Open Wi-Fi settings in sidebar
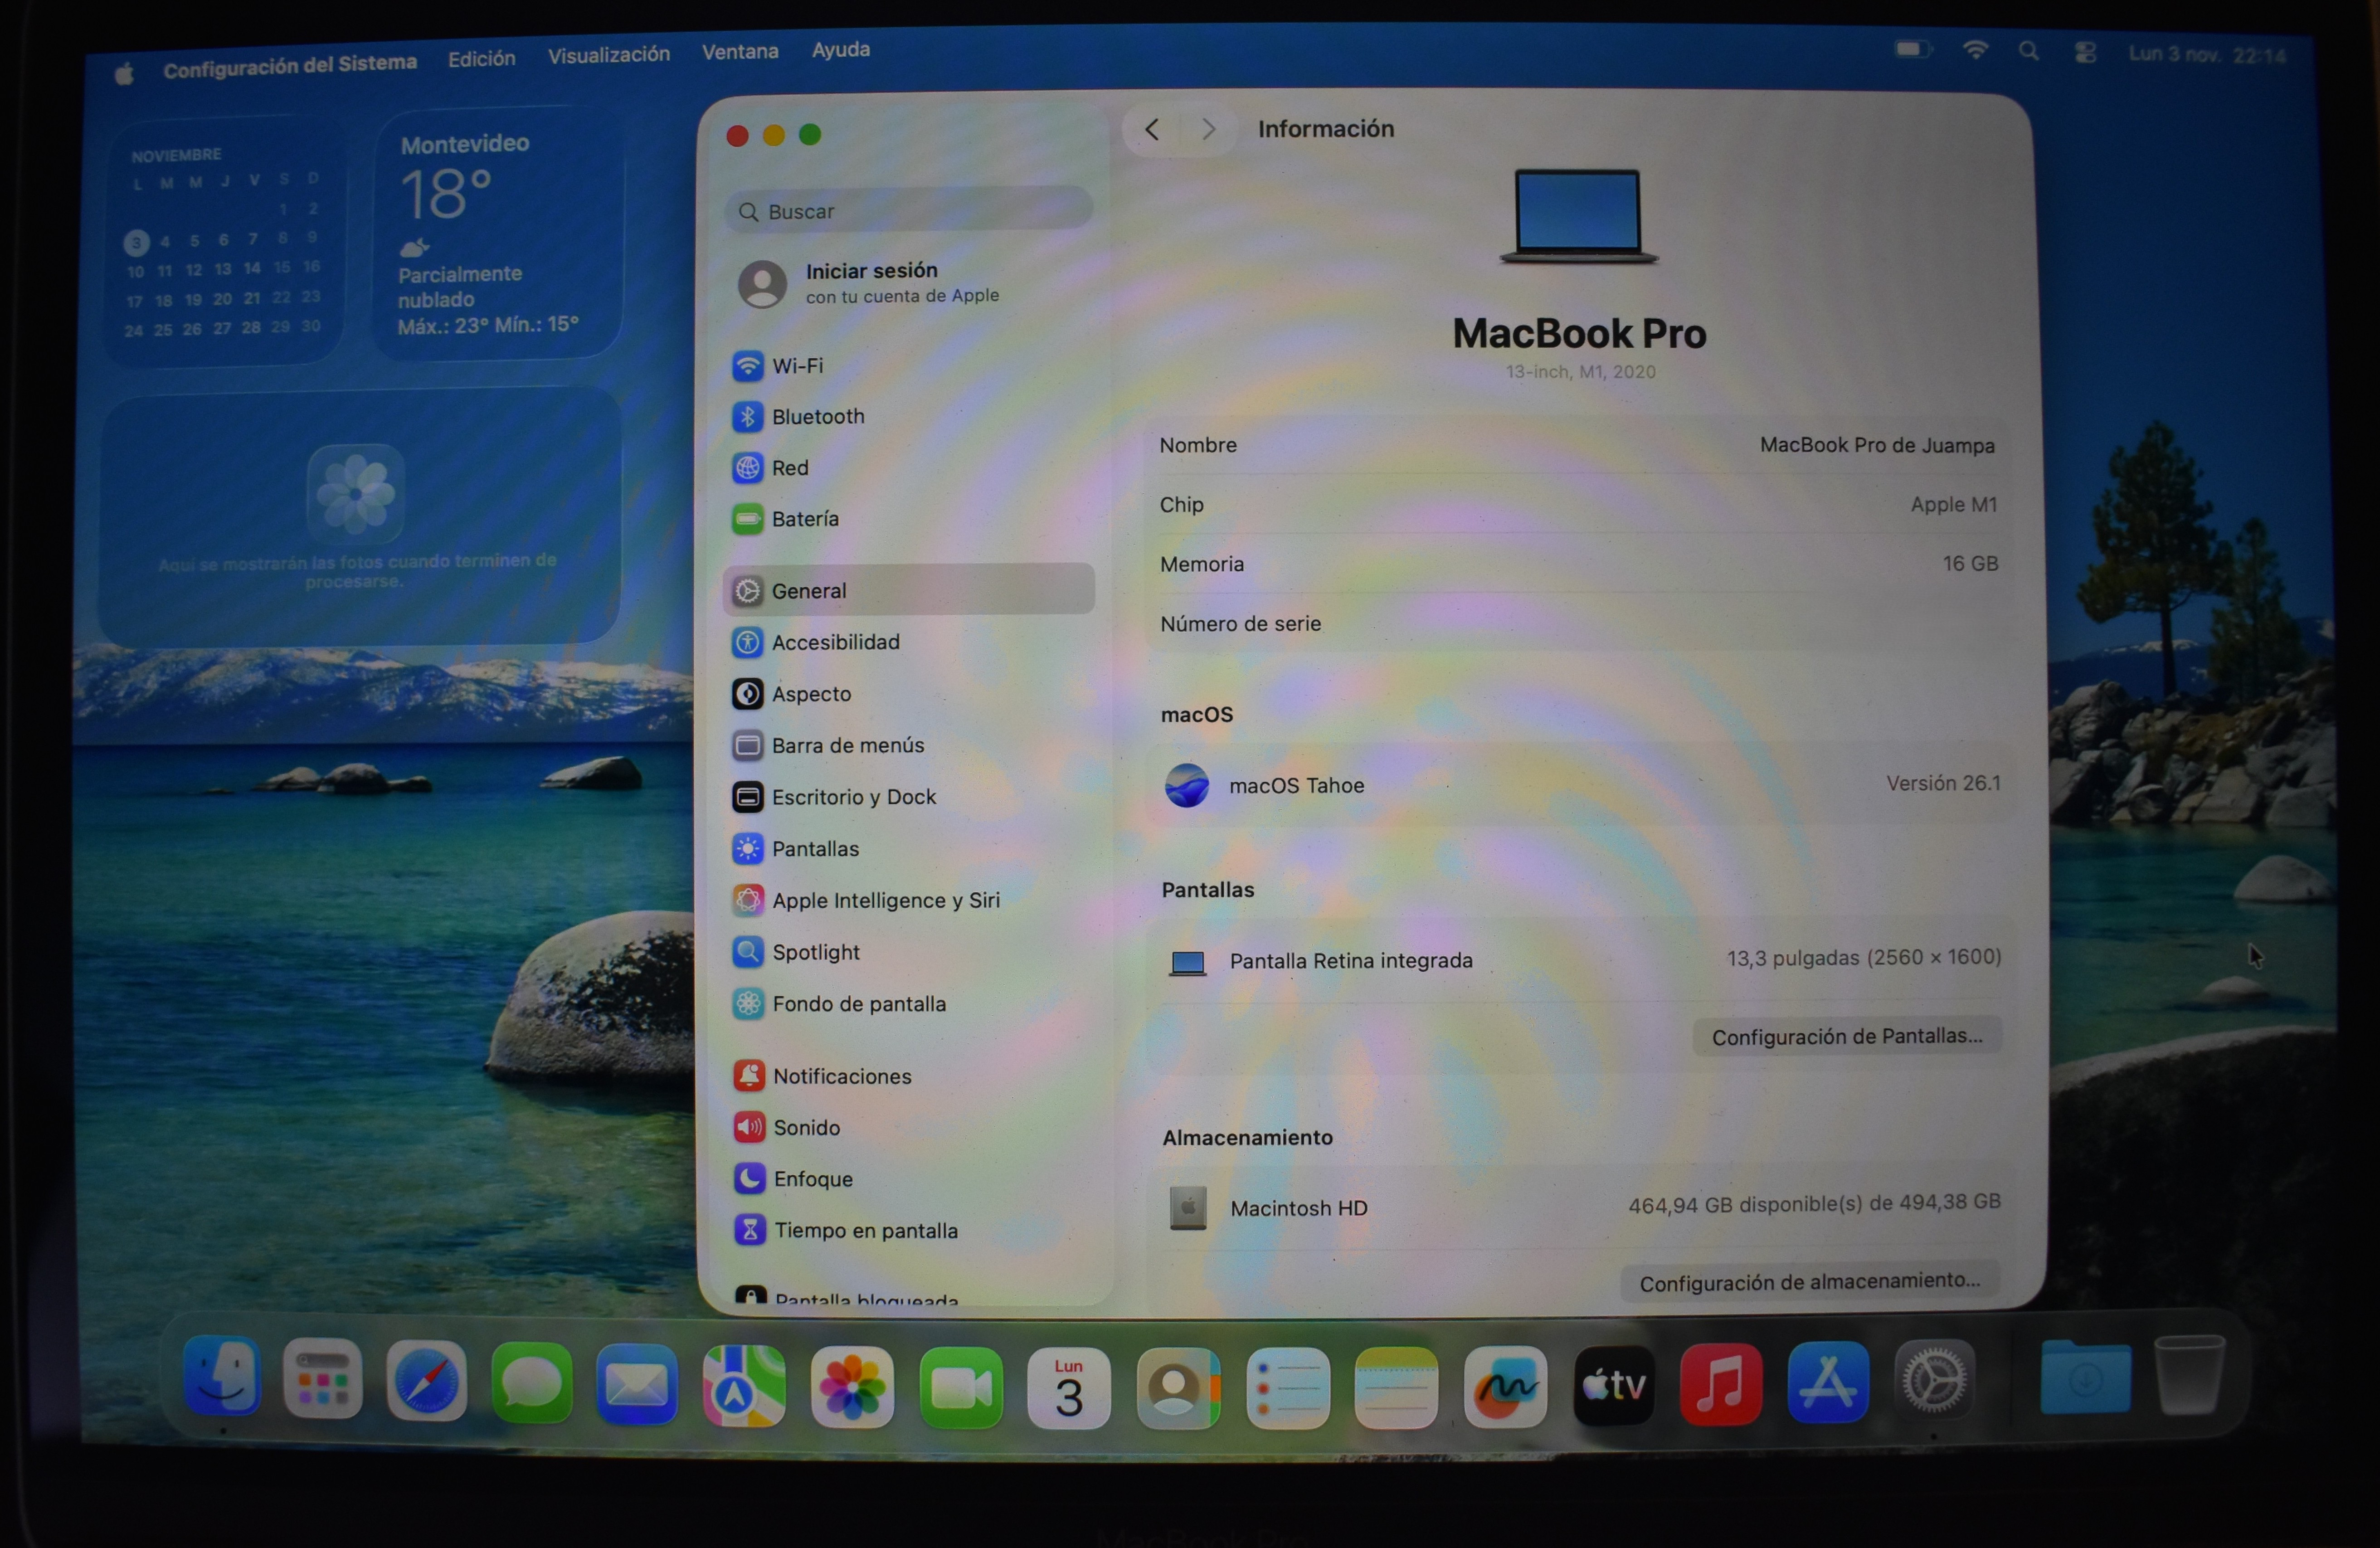 click(x=908, y=366)
